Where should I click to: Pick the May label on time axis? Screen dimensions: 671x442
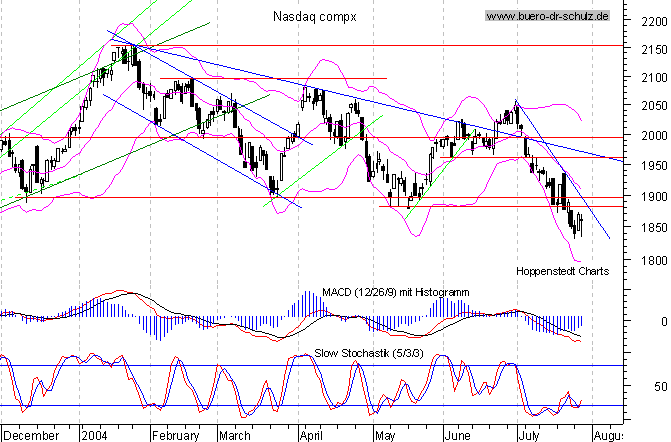[384, 435]
